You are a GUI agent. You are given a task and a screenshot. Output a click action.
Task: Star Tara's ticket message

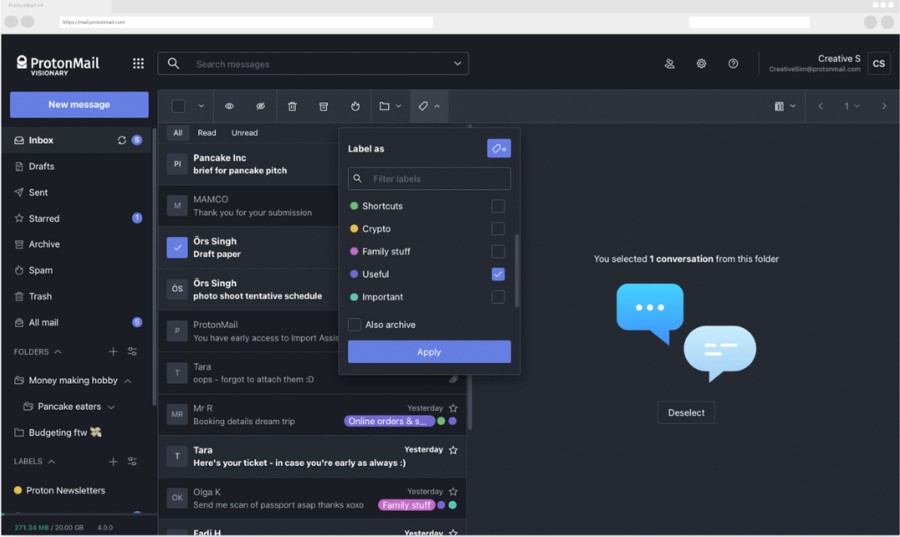(453, 450)
